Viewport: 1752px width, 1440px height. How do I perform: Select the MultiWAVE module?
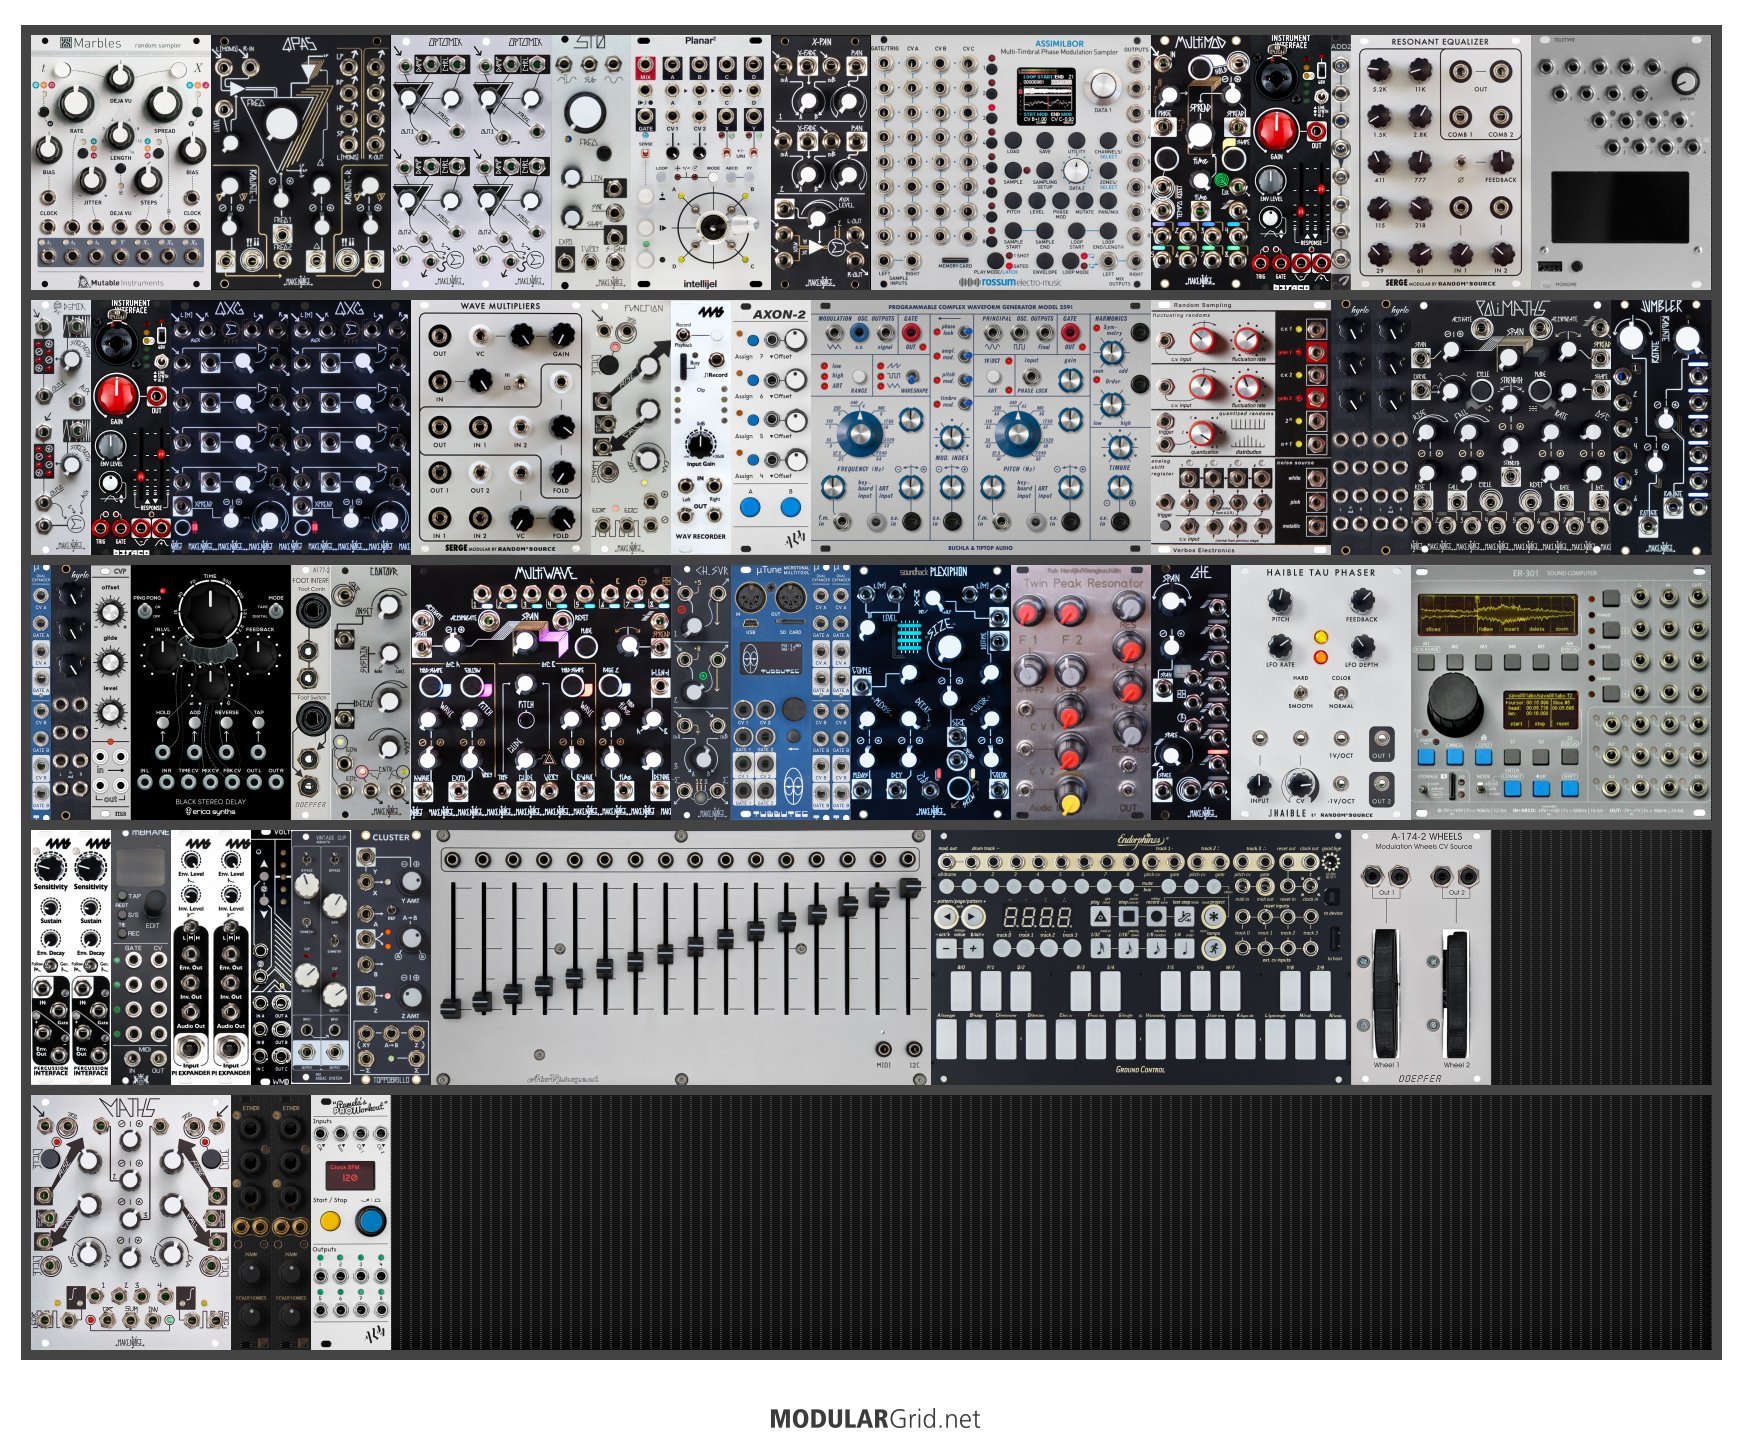coord(541,692)
